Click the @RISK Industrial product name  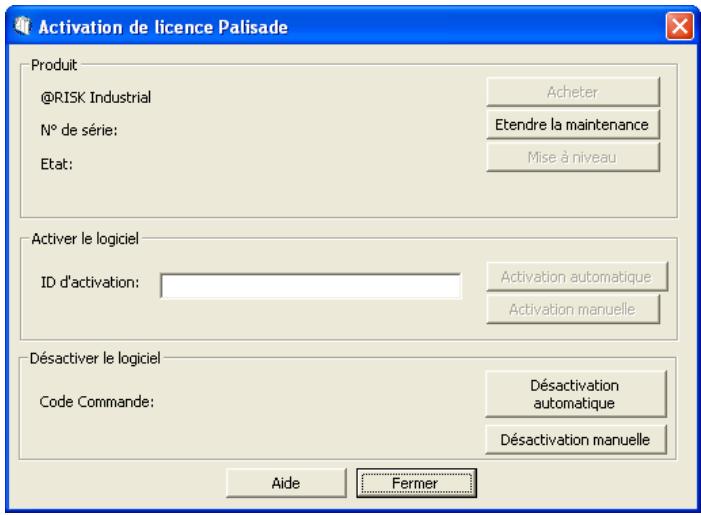tap(96, 97)
